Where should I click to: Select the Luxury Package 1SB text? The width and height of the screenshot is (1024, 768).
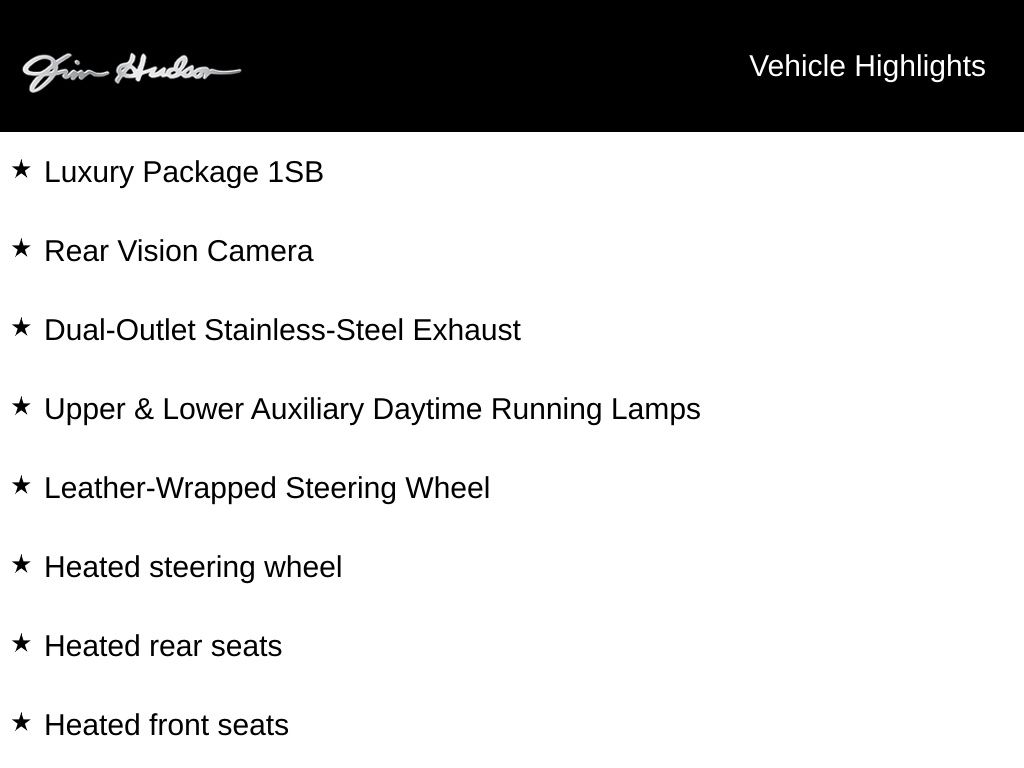[184, 172]
